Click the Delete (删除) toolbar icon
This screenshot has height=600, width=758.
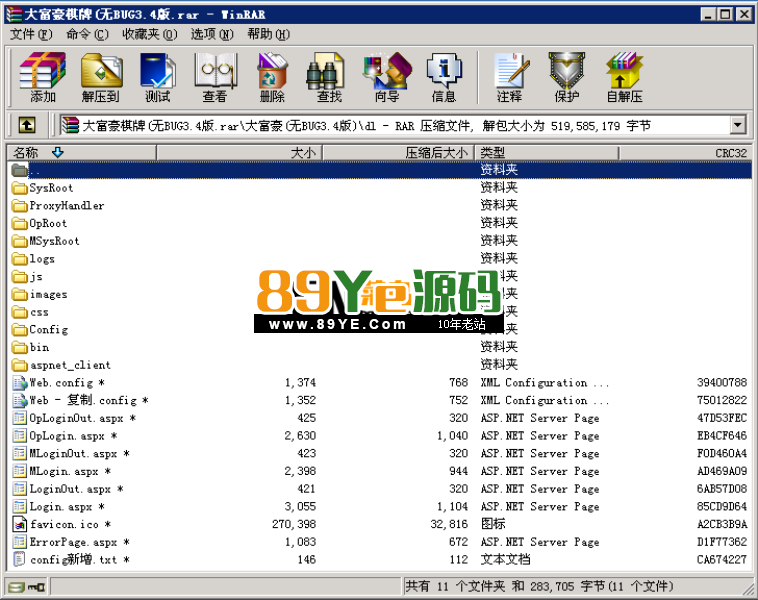[x=272, y=77]
